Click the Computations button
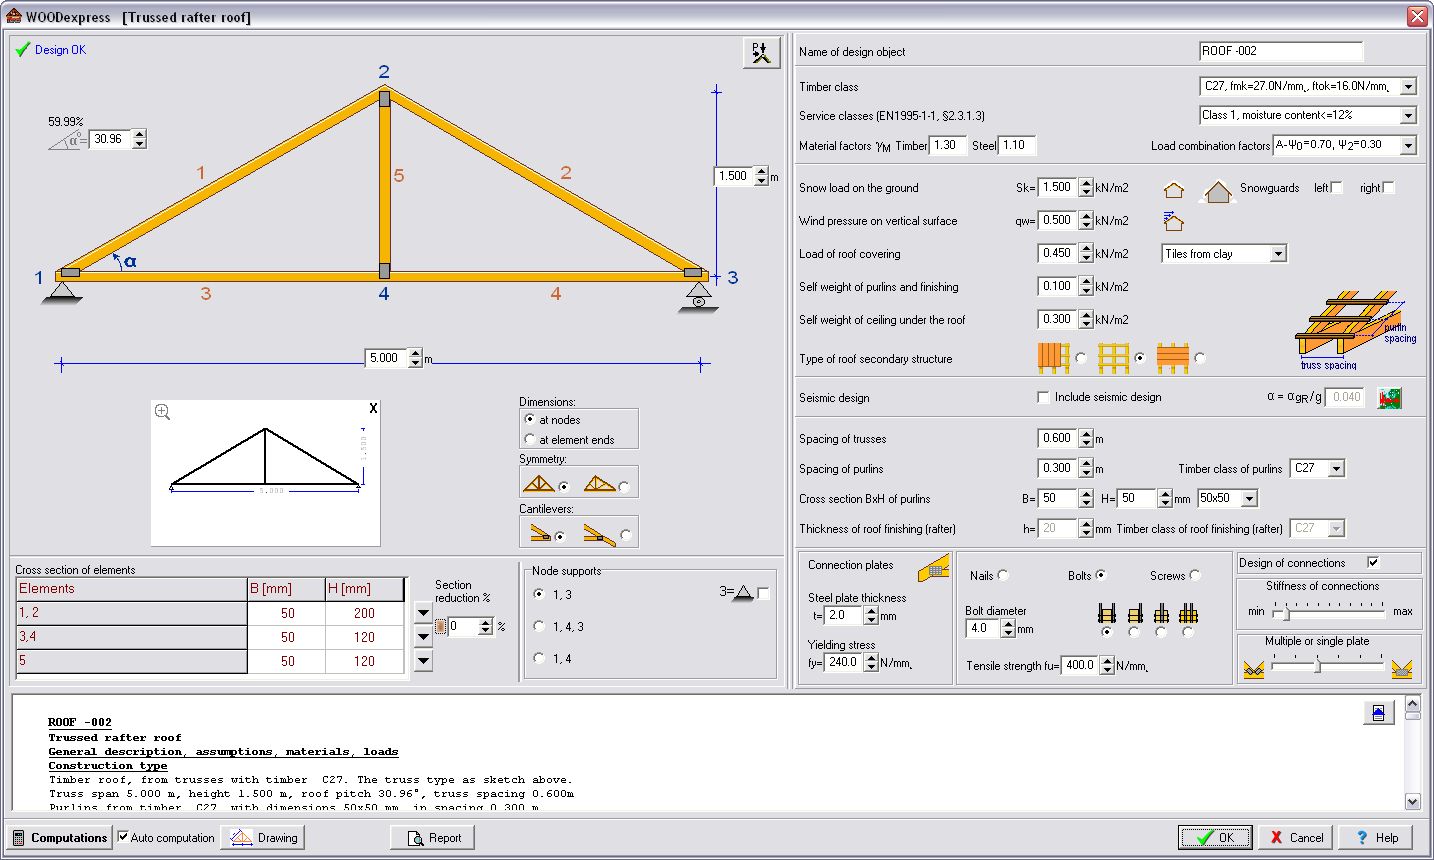Image resolution: width=1434 pixels, height=860 pixels. click(59, 837)
